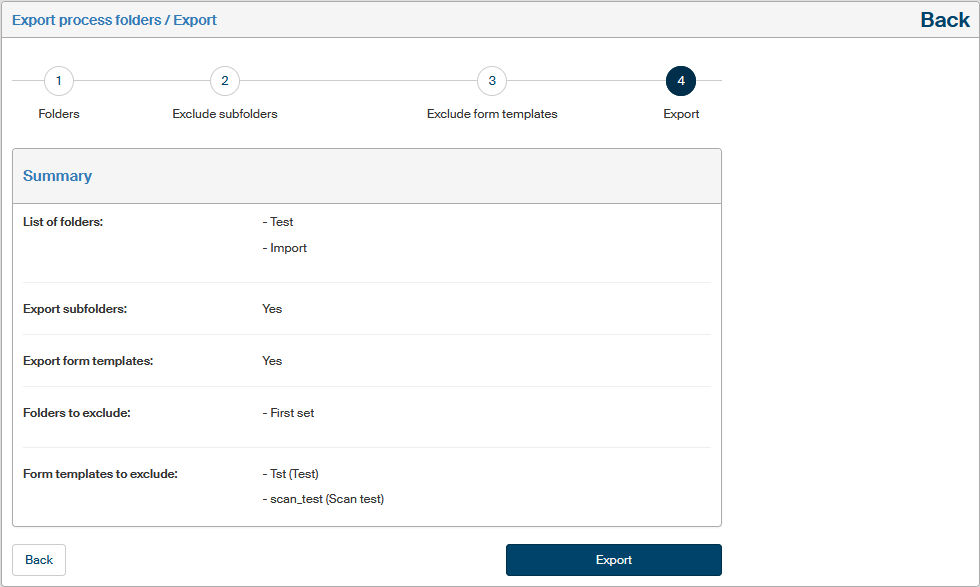Click the active step 4 circle
Viewport: 980px width, 587px height.
tap(681, 81)
